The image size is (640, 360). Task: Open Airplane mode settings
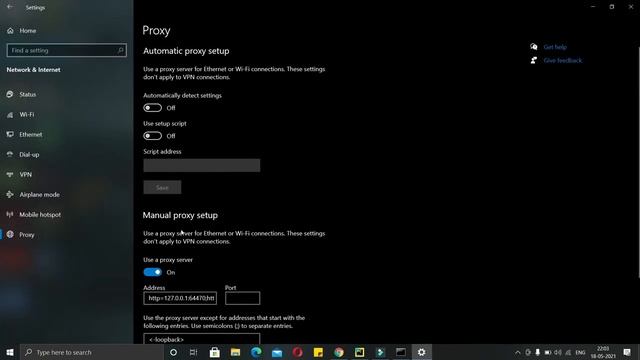(39, 195)
